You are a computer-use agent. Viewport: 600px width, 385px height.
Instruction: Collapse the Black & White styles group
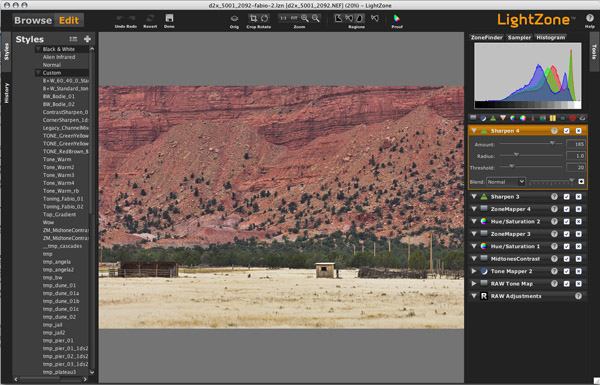[38, 49]
